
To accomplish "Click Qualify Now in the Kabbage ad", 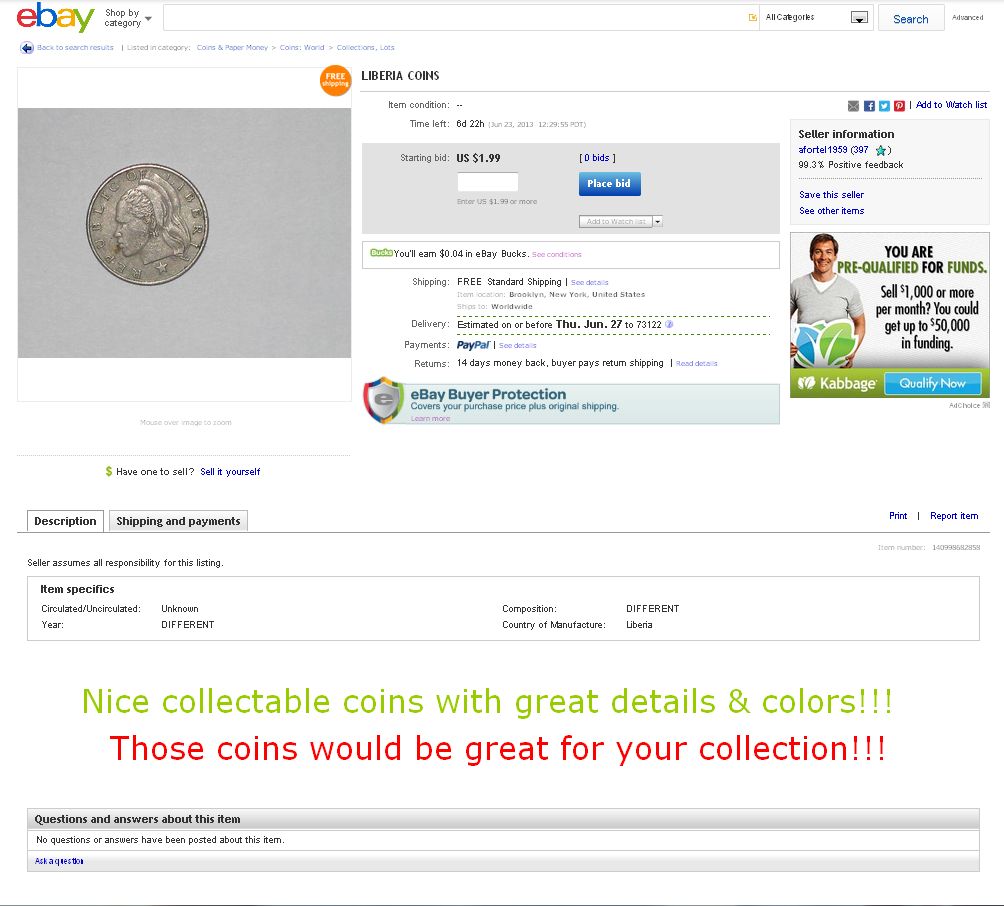I will click(932, 384).
